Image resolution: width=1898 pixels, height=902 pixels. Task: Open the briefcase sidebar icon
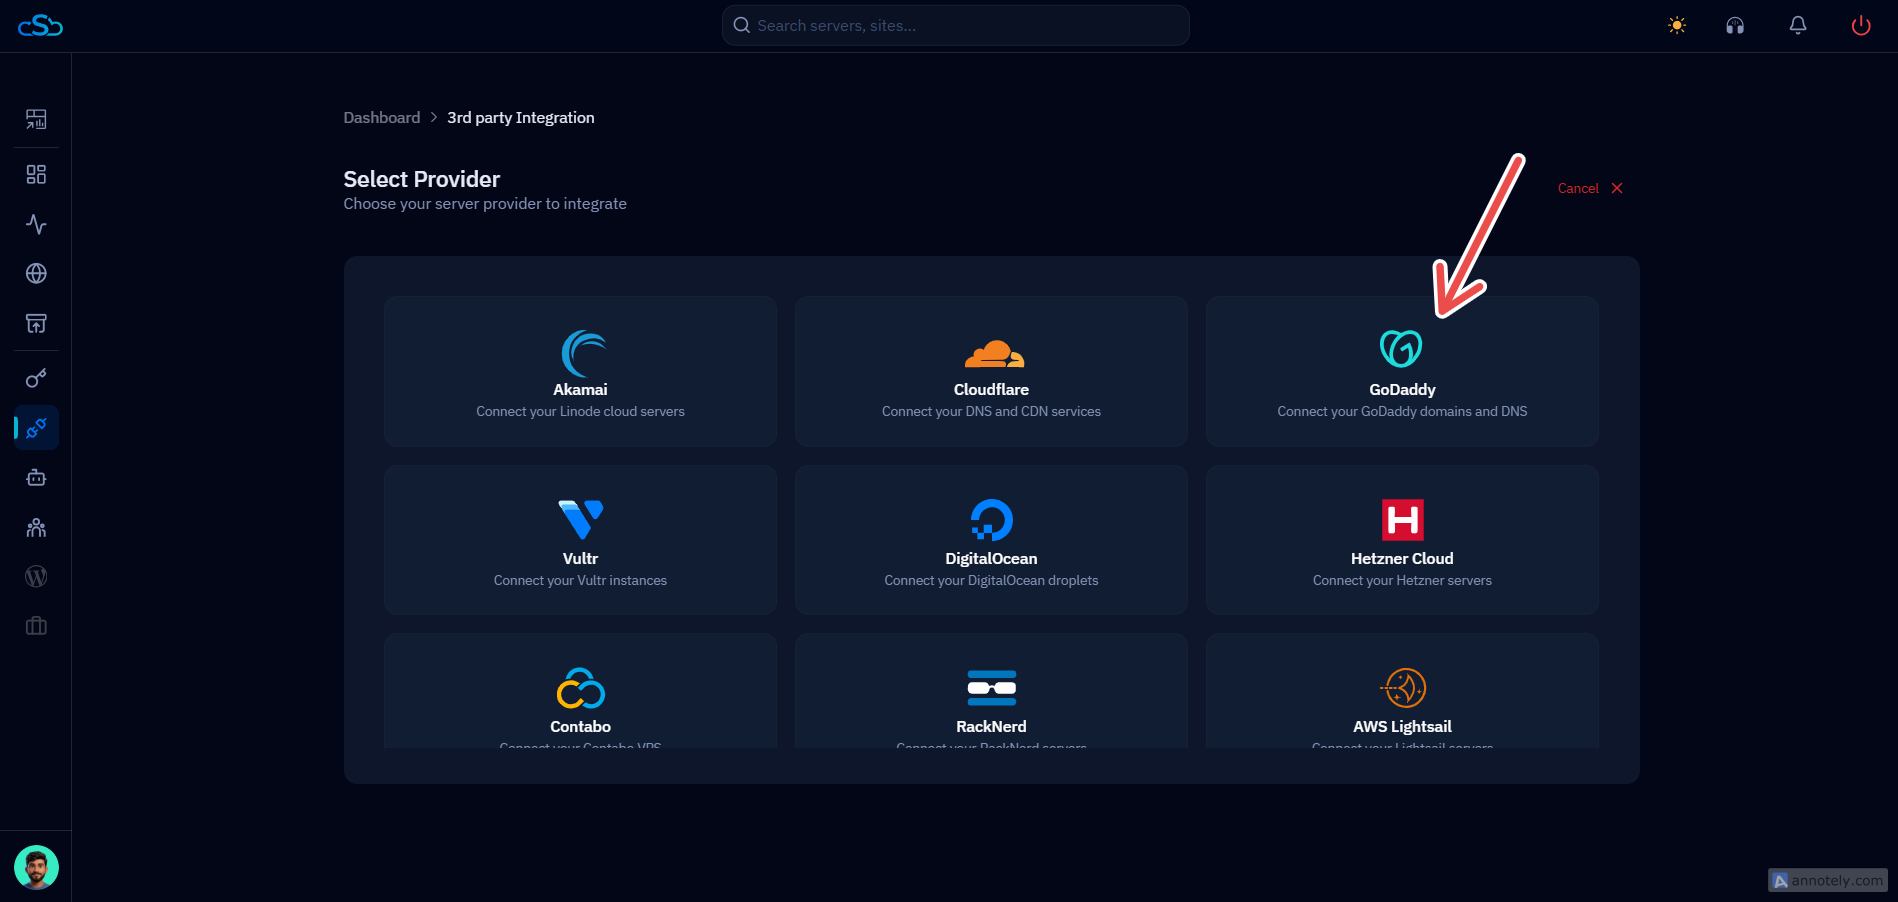click(x=36, y=626)
